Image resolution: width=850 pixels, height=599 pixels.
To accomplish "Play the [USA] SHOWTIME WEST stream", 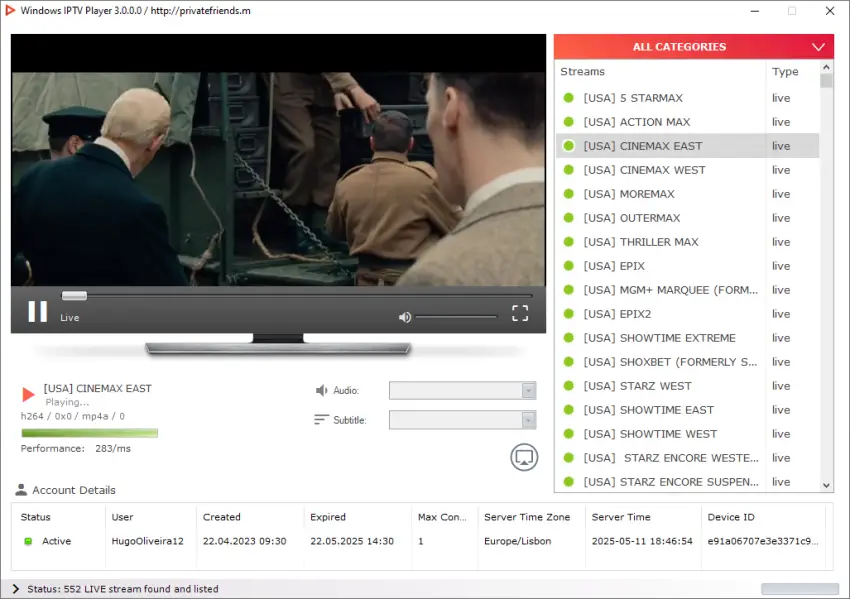I will pos(687,434).
